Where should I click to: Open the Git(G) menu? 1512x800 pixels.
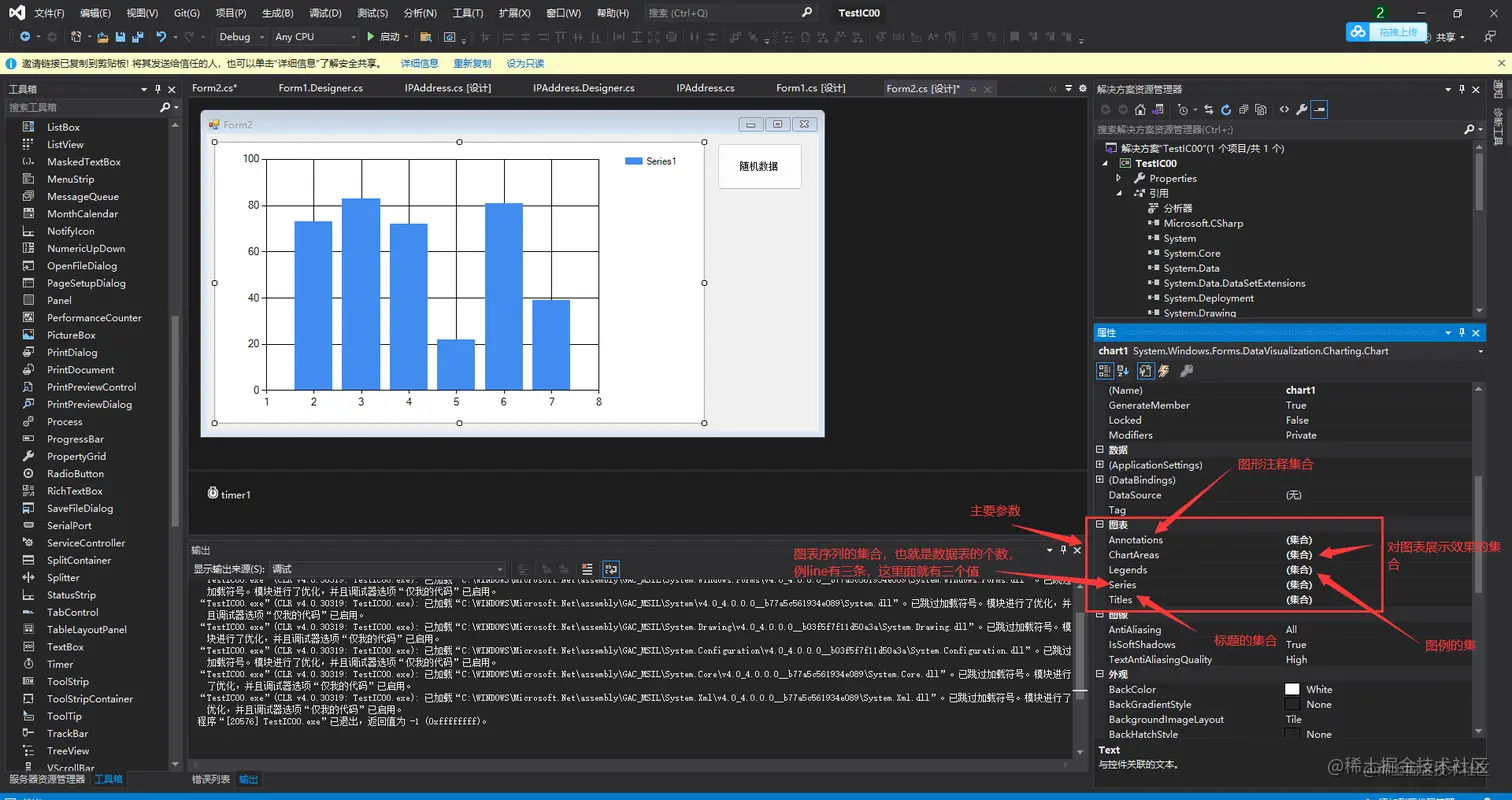(186, 13)
